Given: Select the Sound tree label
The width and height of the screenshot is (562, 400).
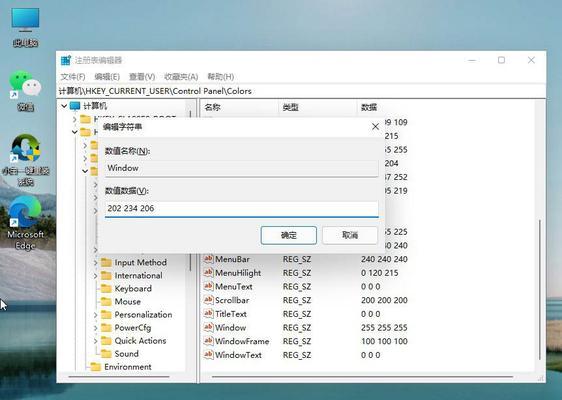Looking at the screenshot, I should 127,353.
